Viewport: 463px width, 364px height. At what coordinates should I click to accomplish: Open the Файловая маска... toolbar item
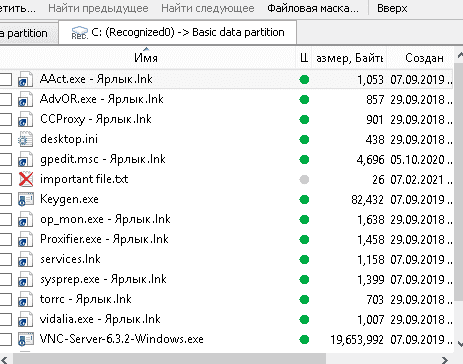click(x=313, y=8)
